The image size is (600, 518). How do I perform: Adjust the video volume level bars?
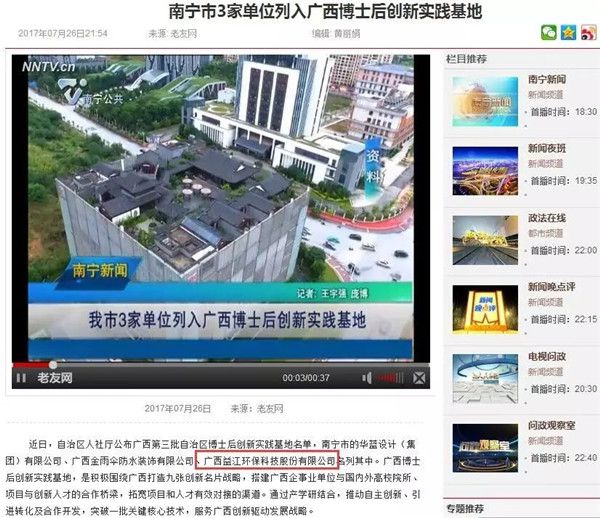click(x=392, y=378)
